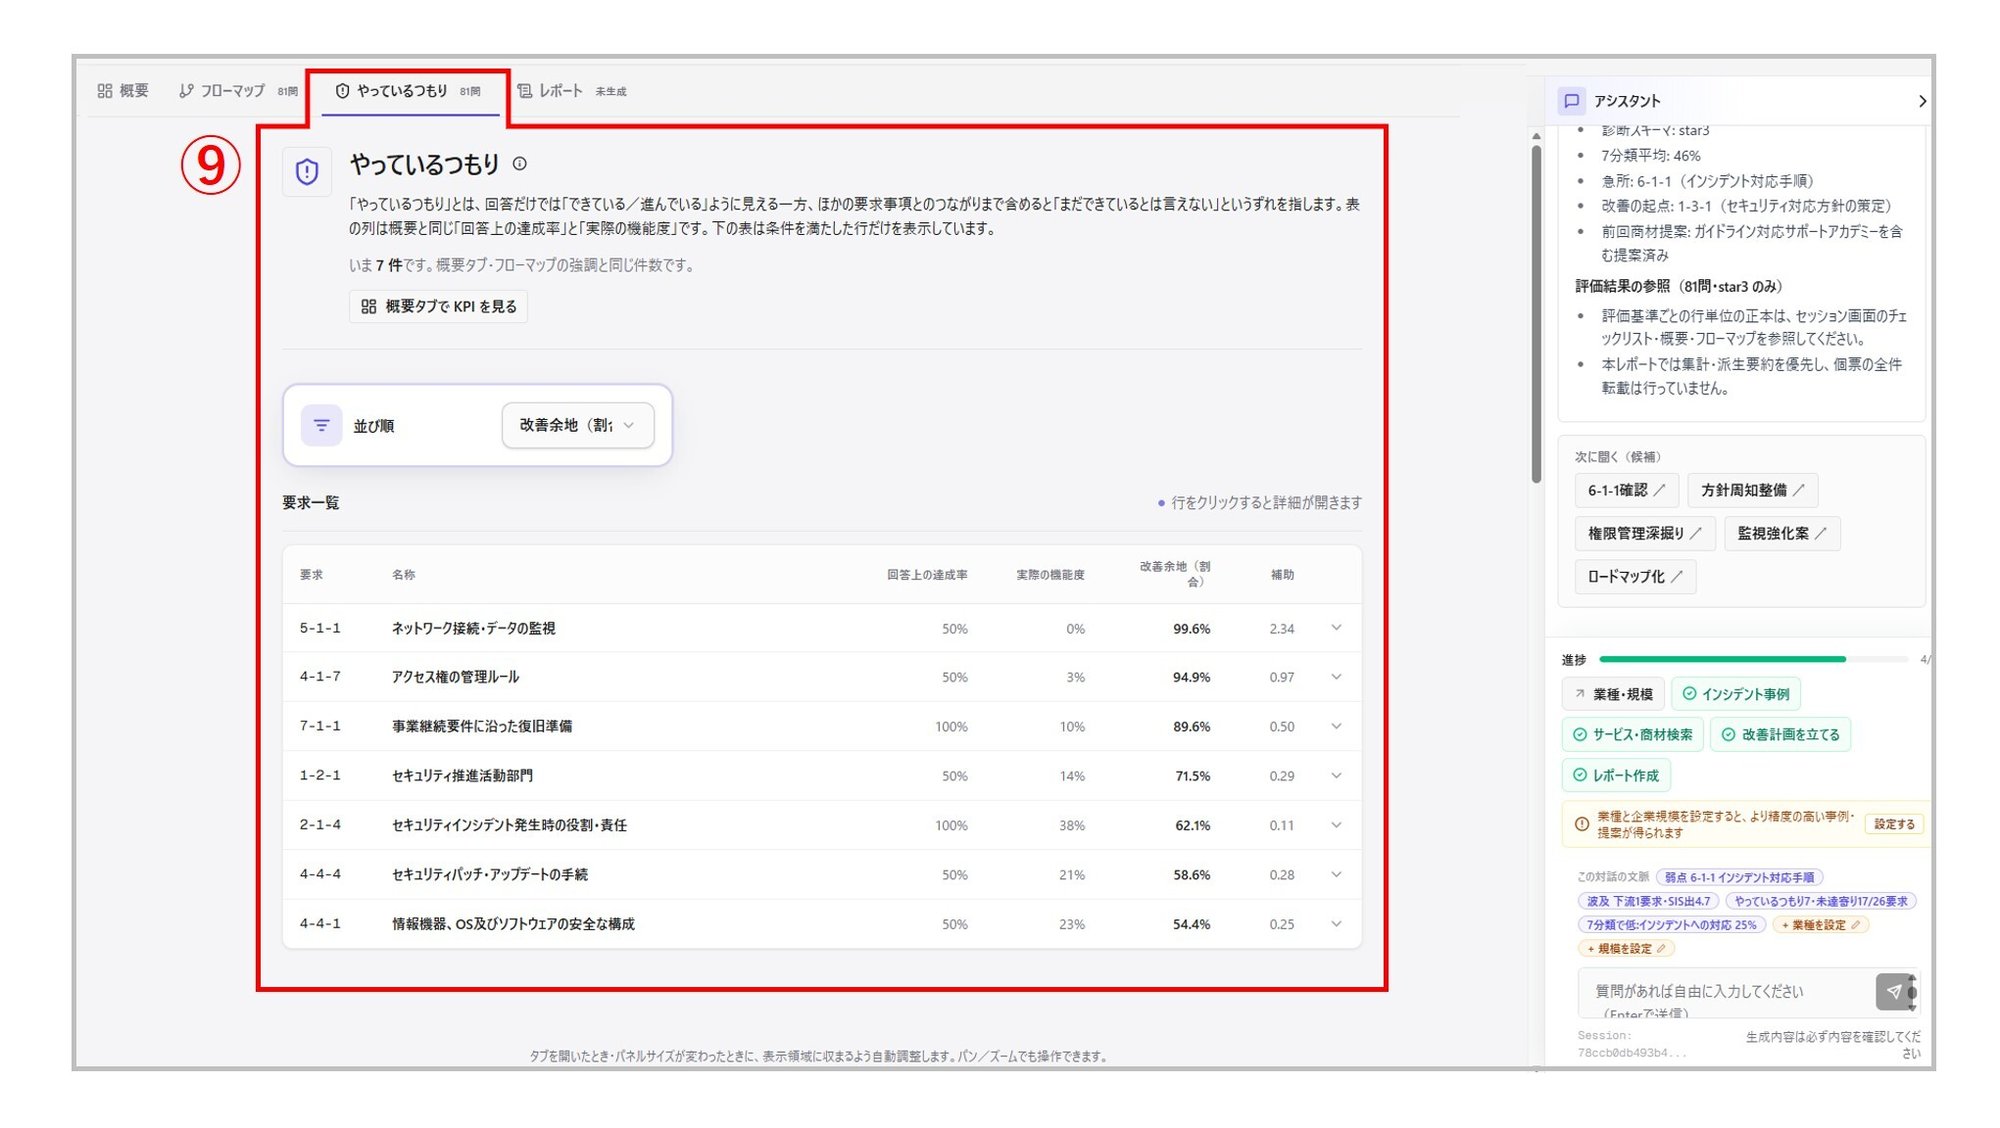Open the 改善余地 sort order dropdown

tap(578, 425)
